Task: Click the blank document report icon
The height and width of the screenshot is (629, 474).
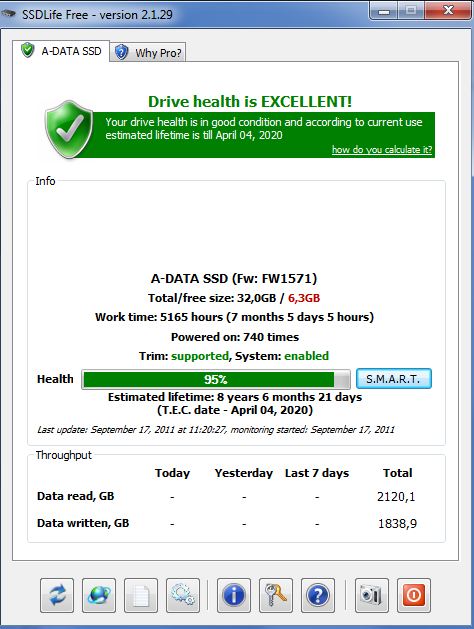Action: click(141, 595)
